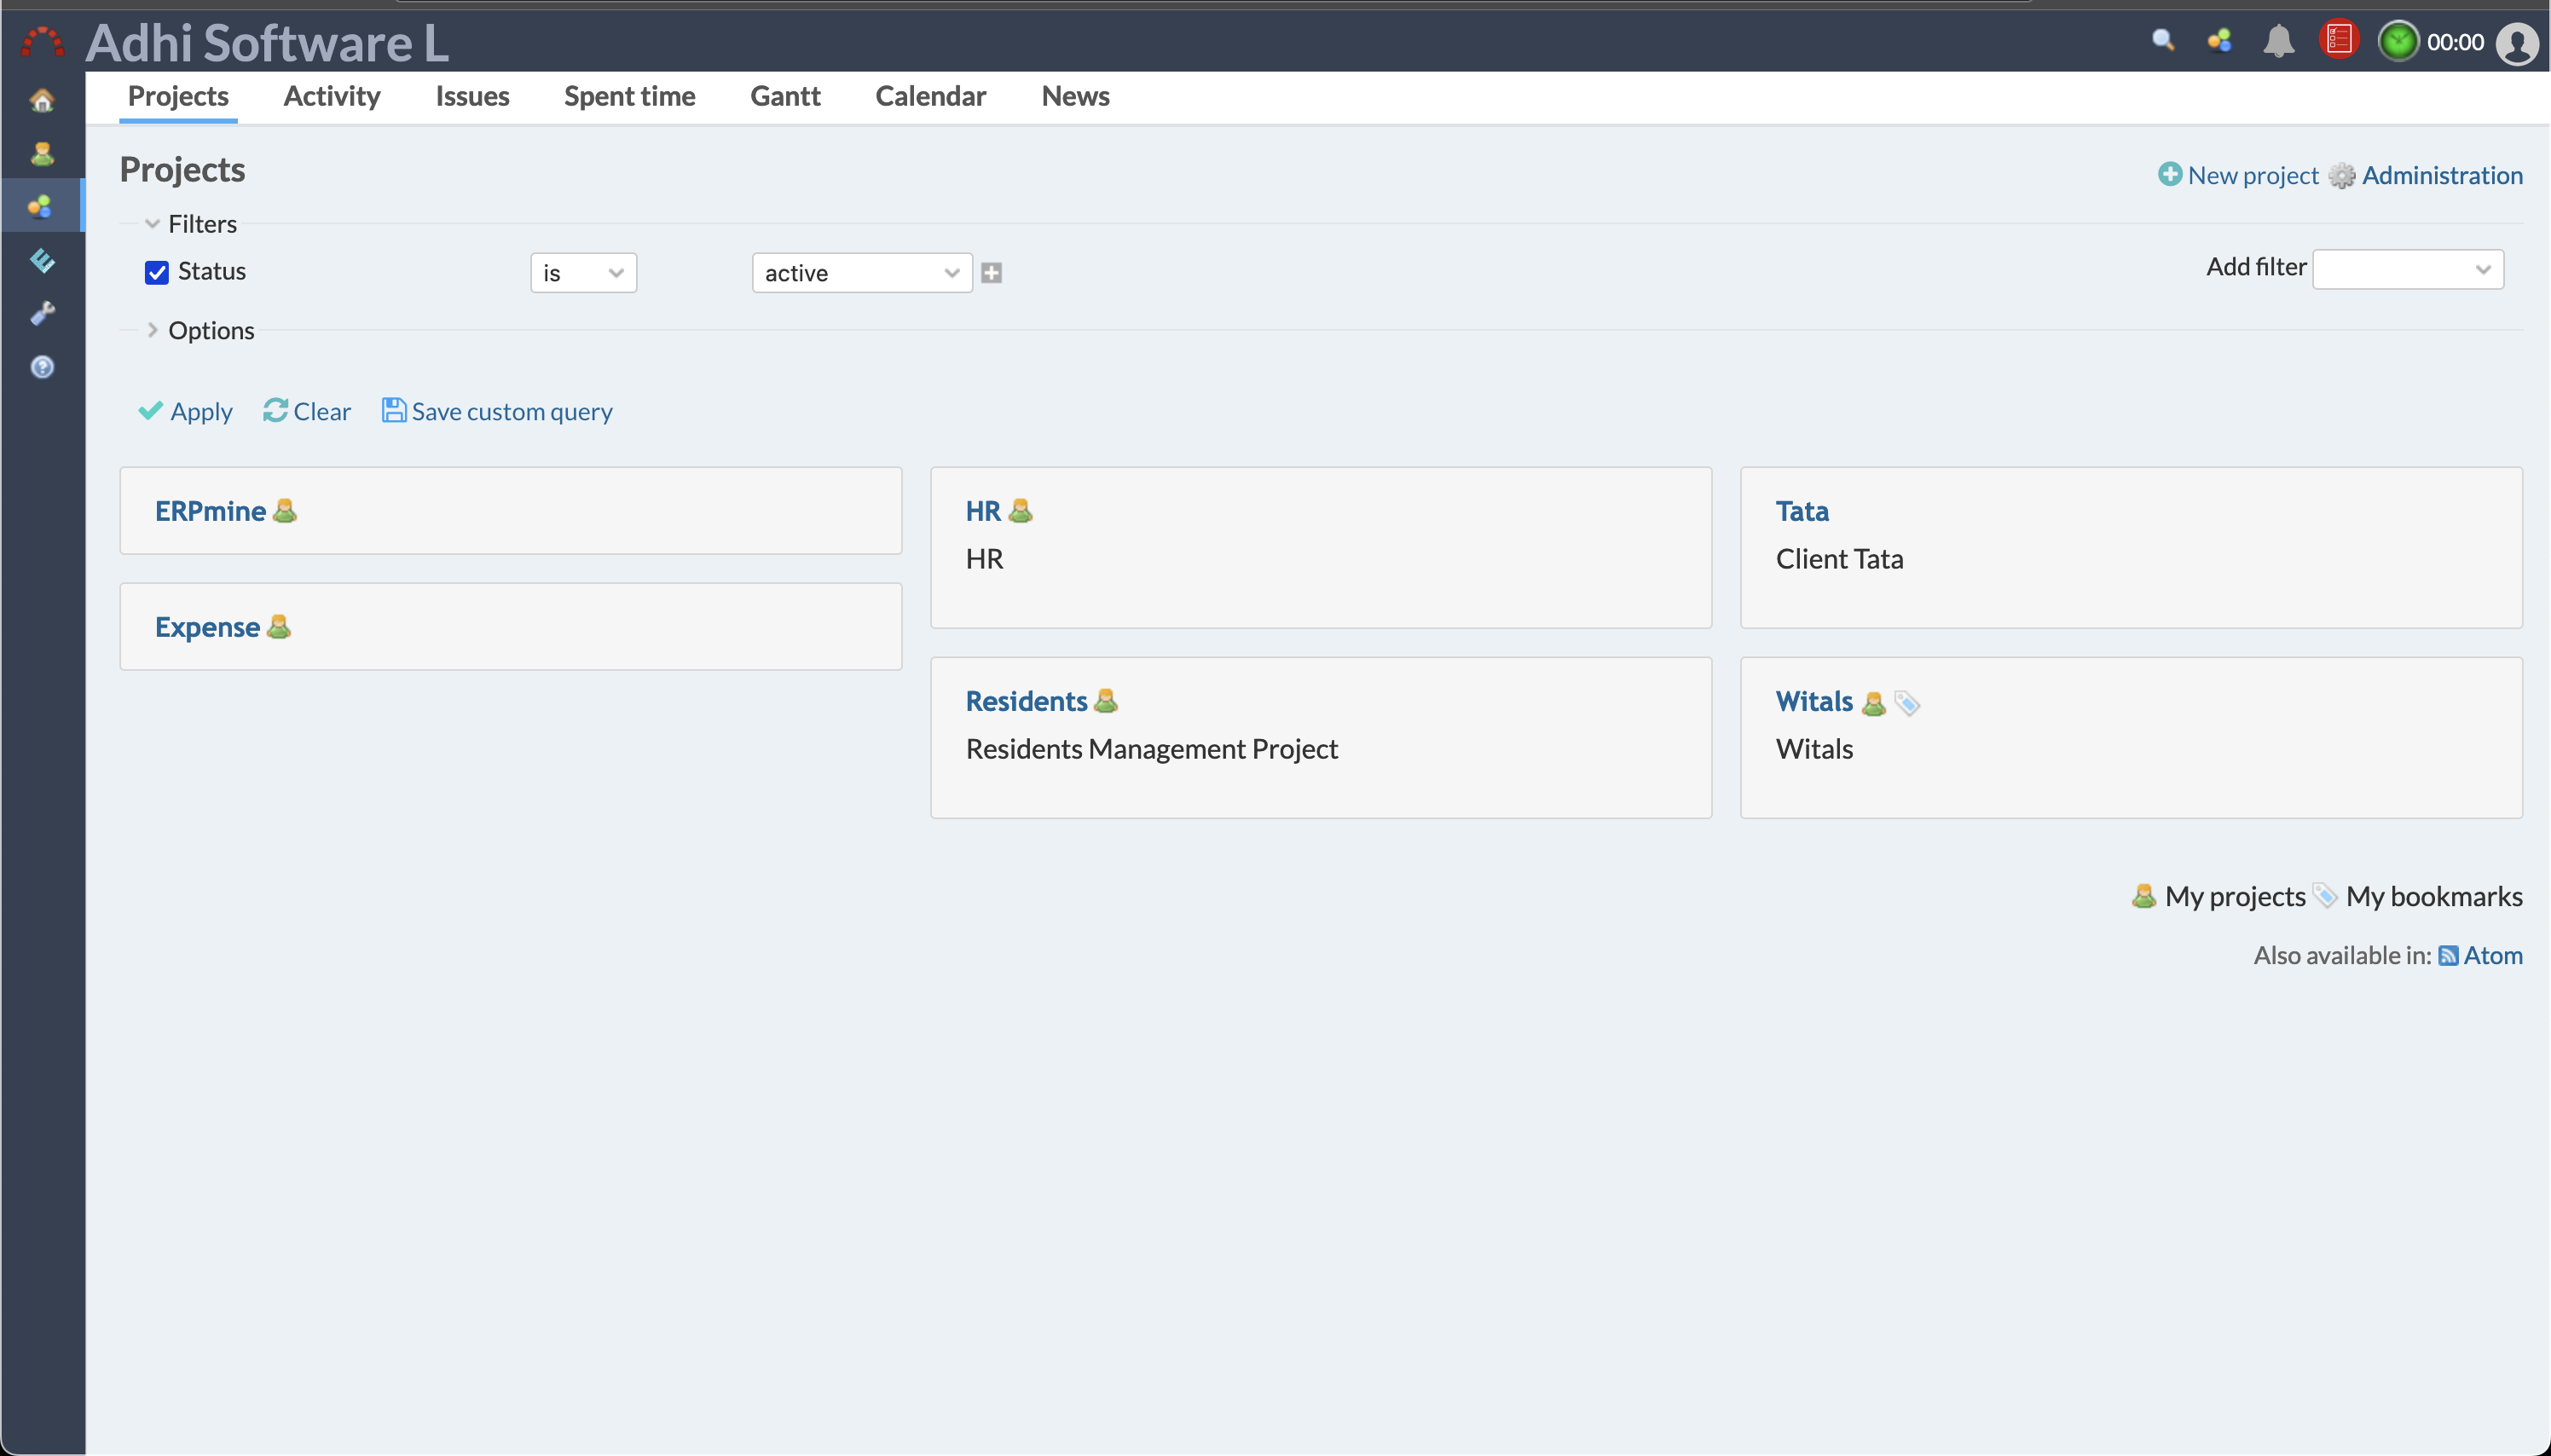2551x1456 pixels.
Task: Click the Administration gear icon
Action: [x=2341, y=176]
